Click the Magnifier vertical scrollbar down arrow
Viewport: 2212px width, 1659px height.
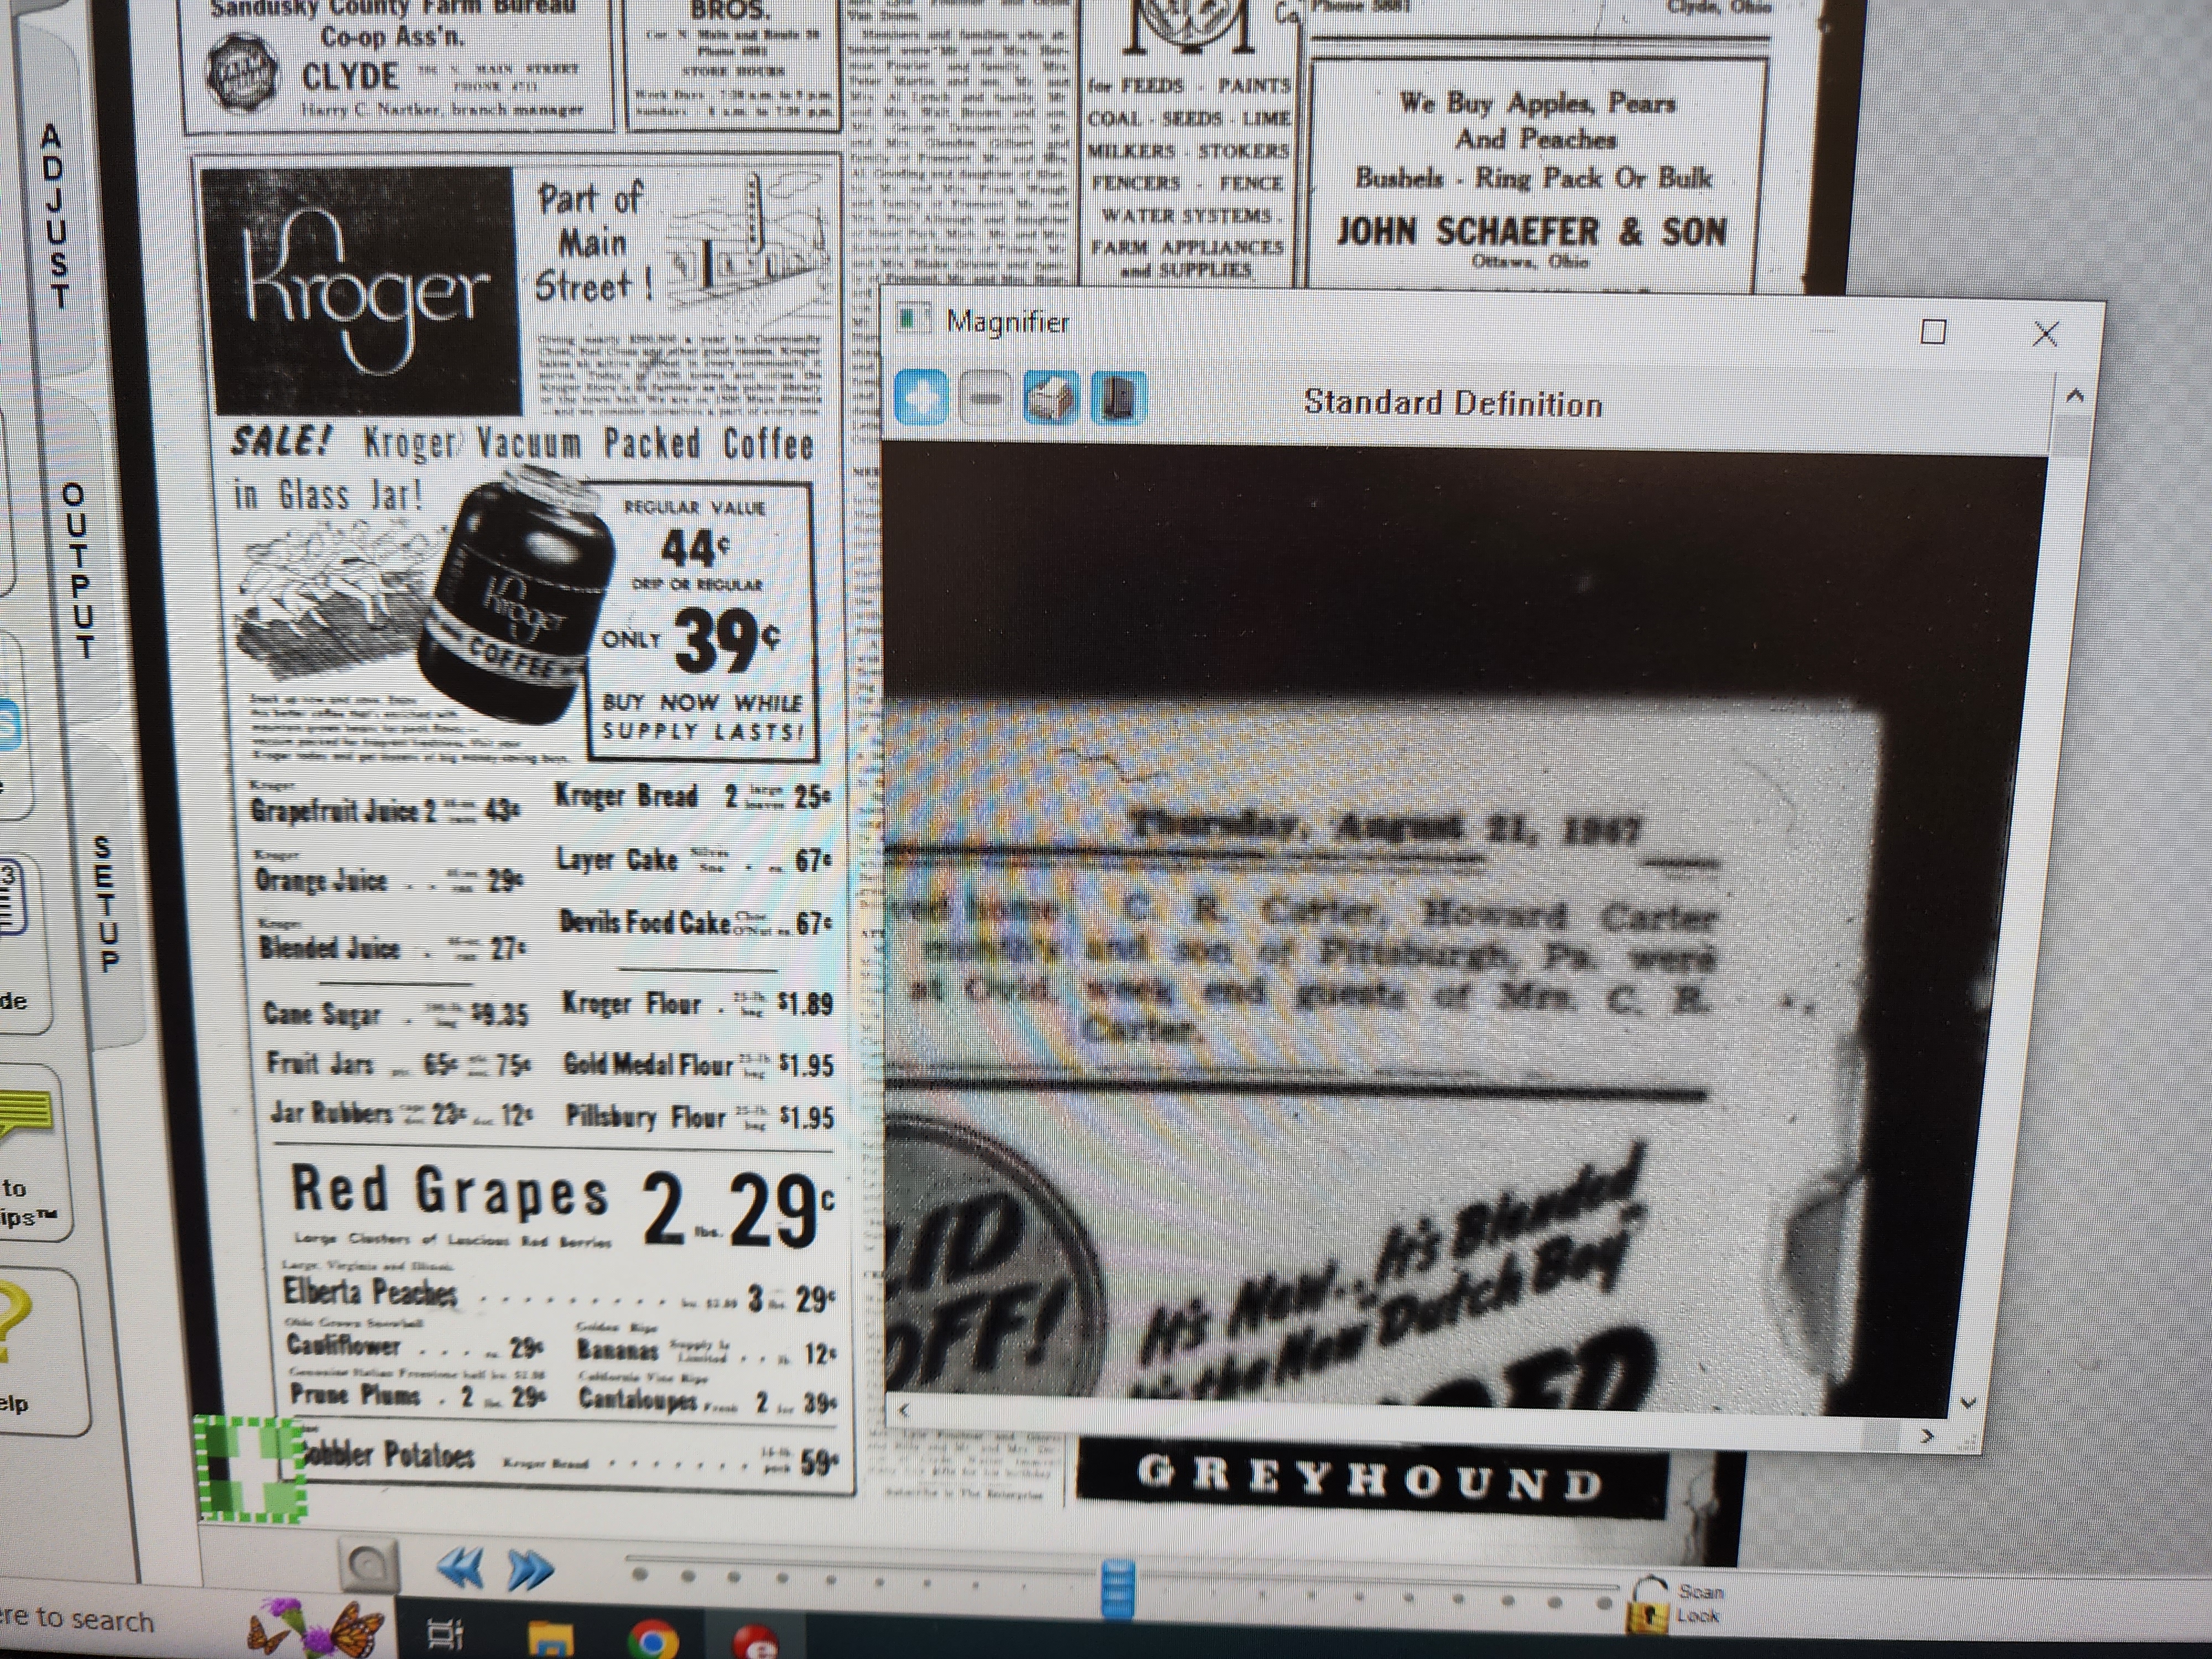(x=1967, y=1403)
